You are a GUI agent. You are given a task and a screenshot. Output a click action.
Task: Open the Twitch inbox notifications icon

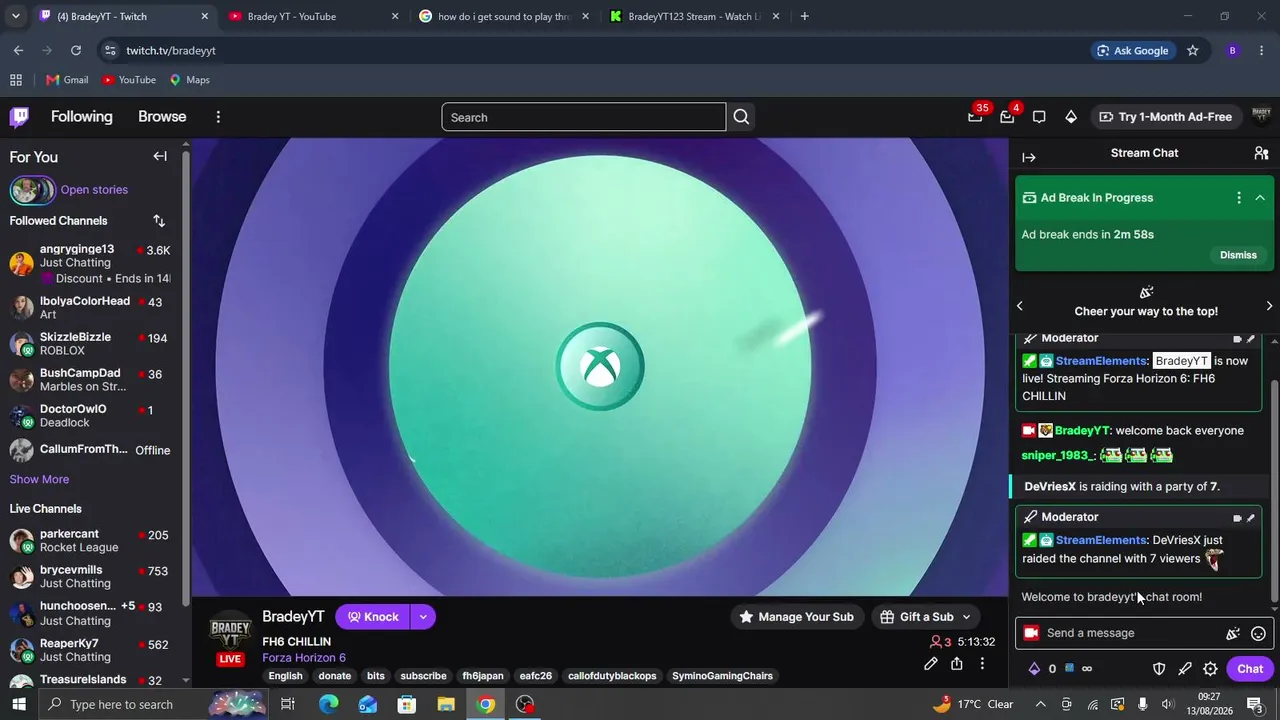coord(1007,116)
